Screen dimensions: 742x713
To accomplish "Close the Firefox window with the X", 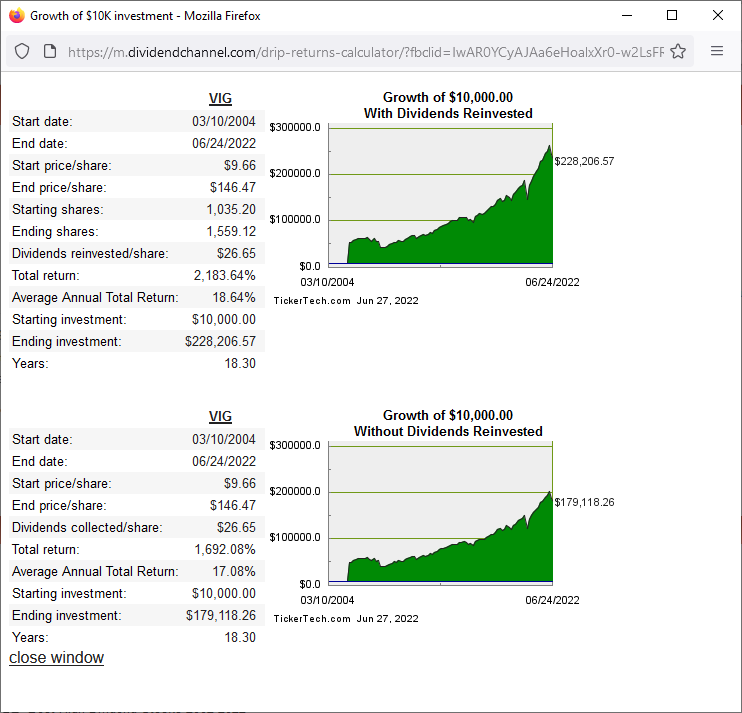I will [x=718, y=15].
